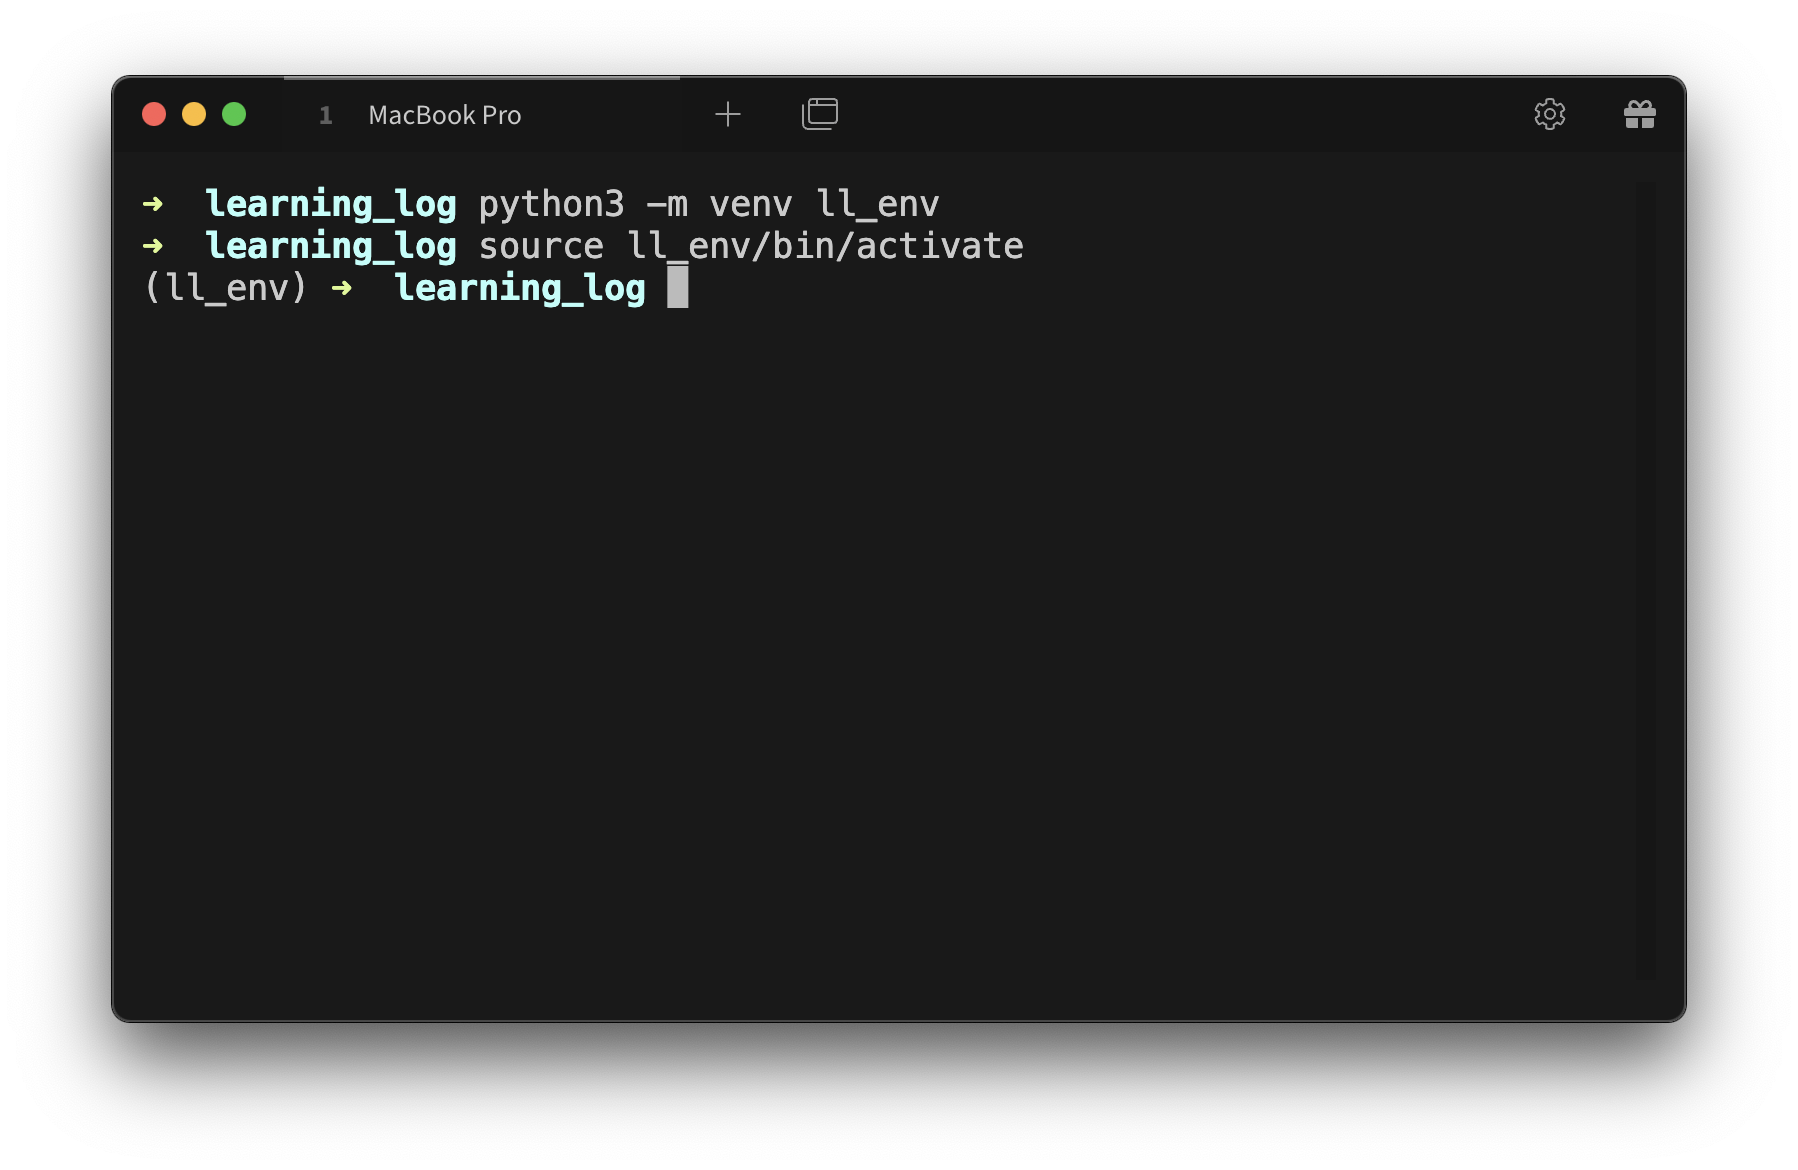Close the terminal window with red button
The image size is (1798, 1170).
click(x=154, y=114)
